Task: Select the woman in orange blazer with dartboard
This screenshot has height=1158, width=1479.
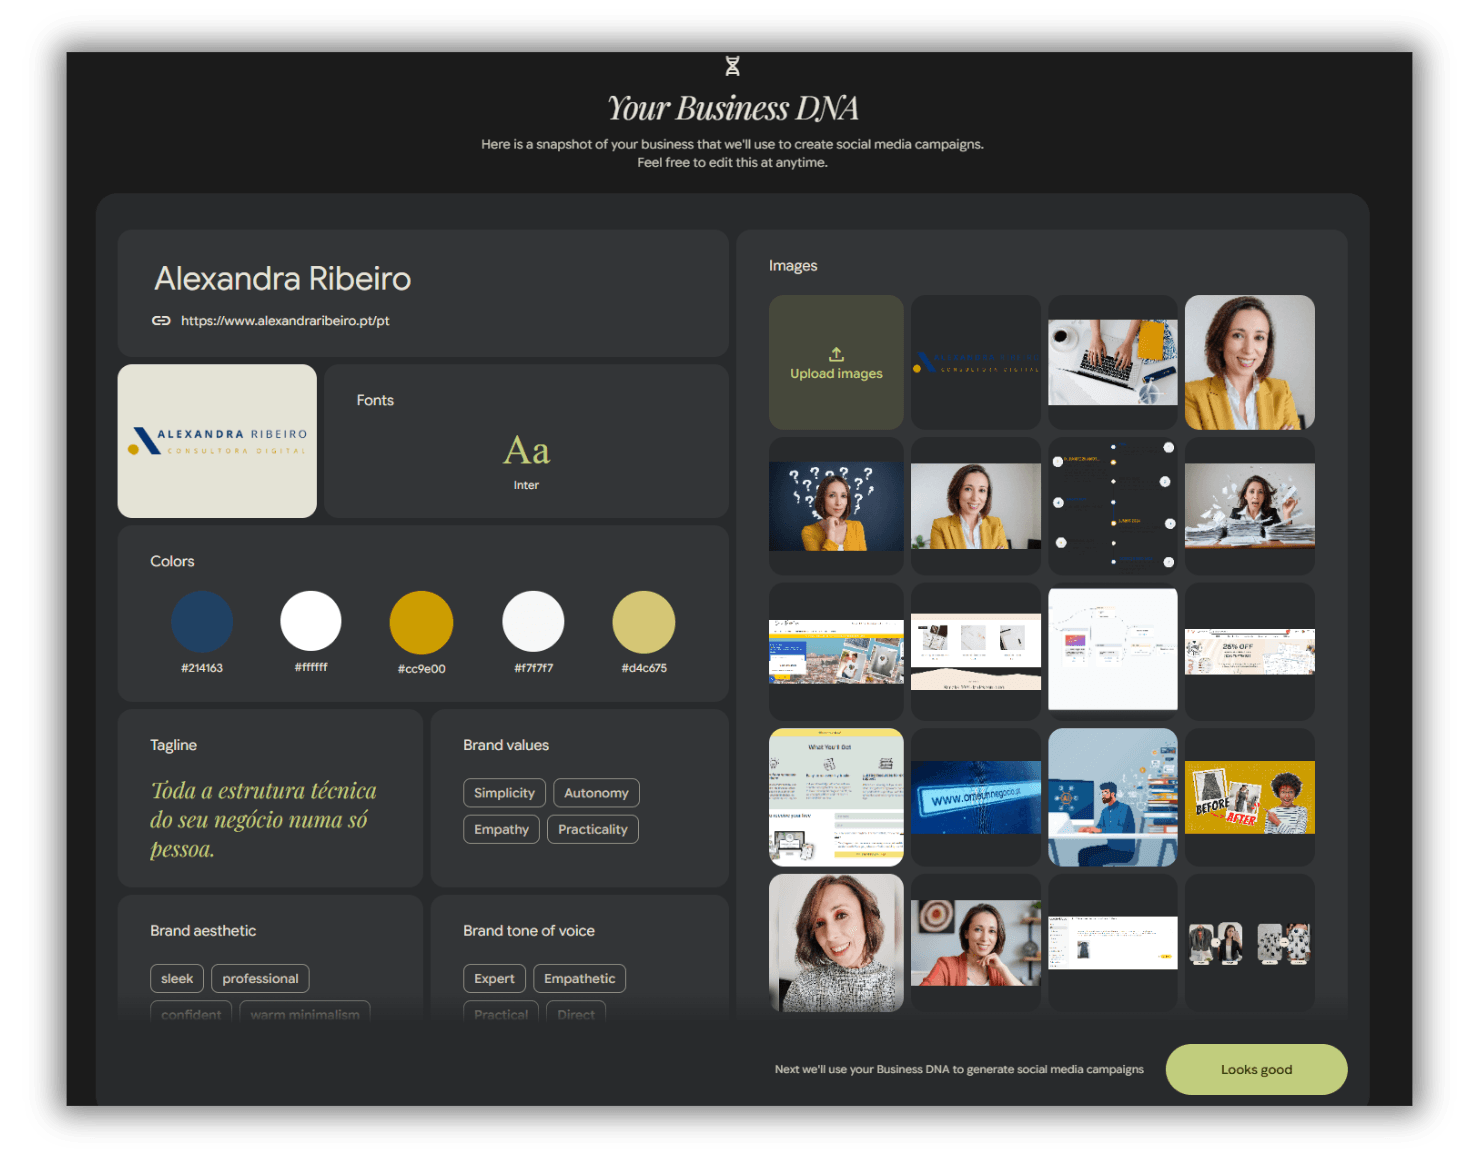Action: [975, 943]
